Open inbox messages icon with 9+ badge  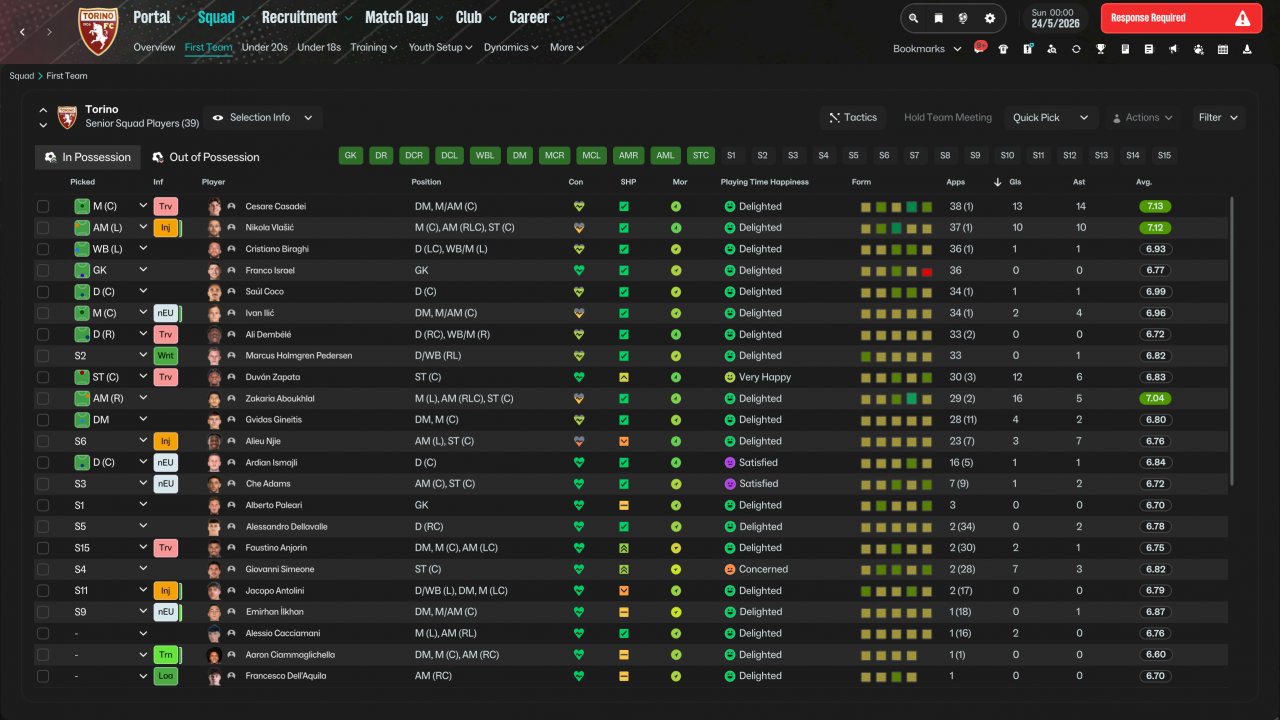[980, 48]
